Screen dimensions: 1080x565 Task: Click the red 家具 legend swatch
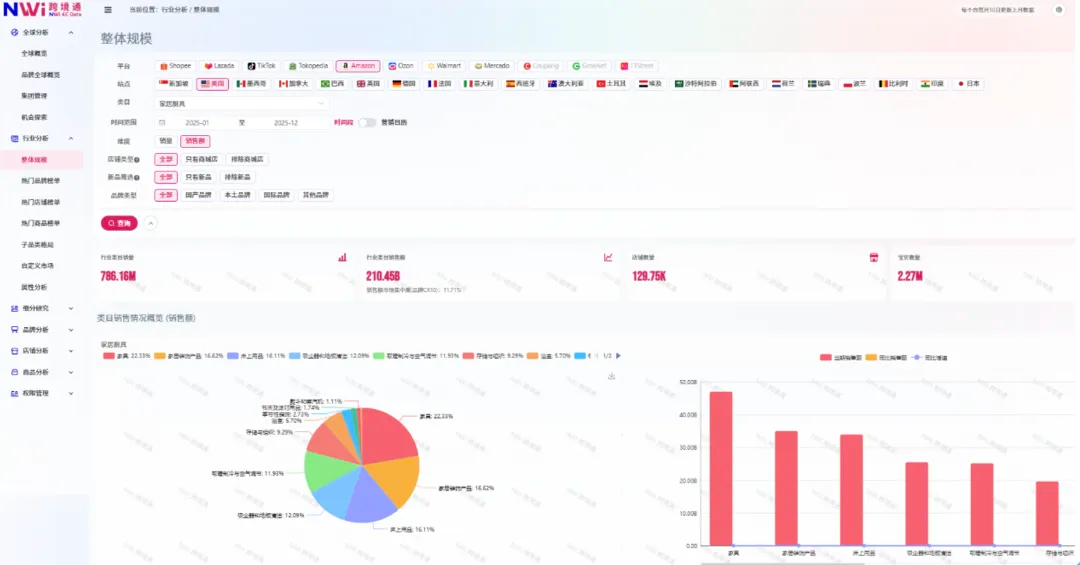109,355
